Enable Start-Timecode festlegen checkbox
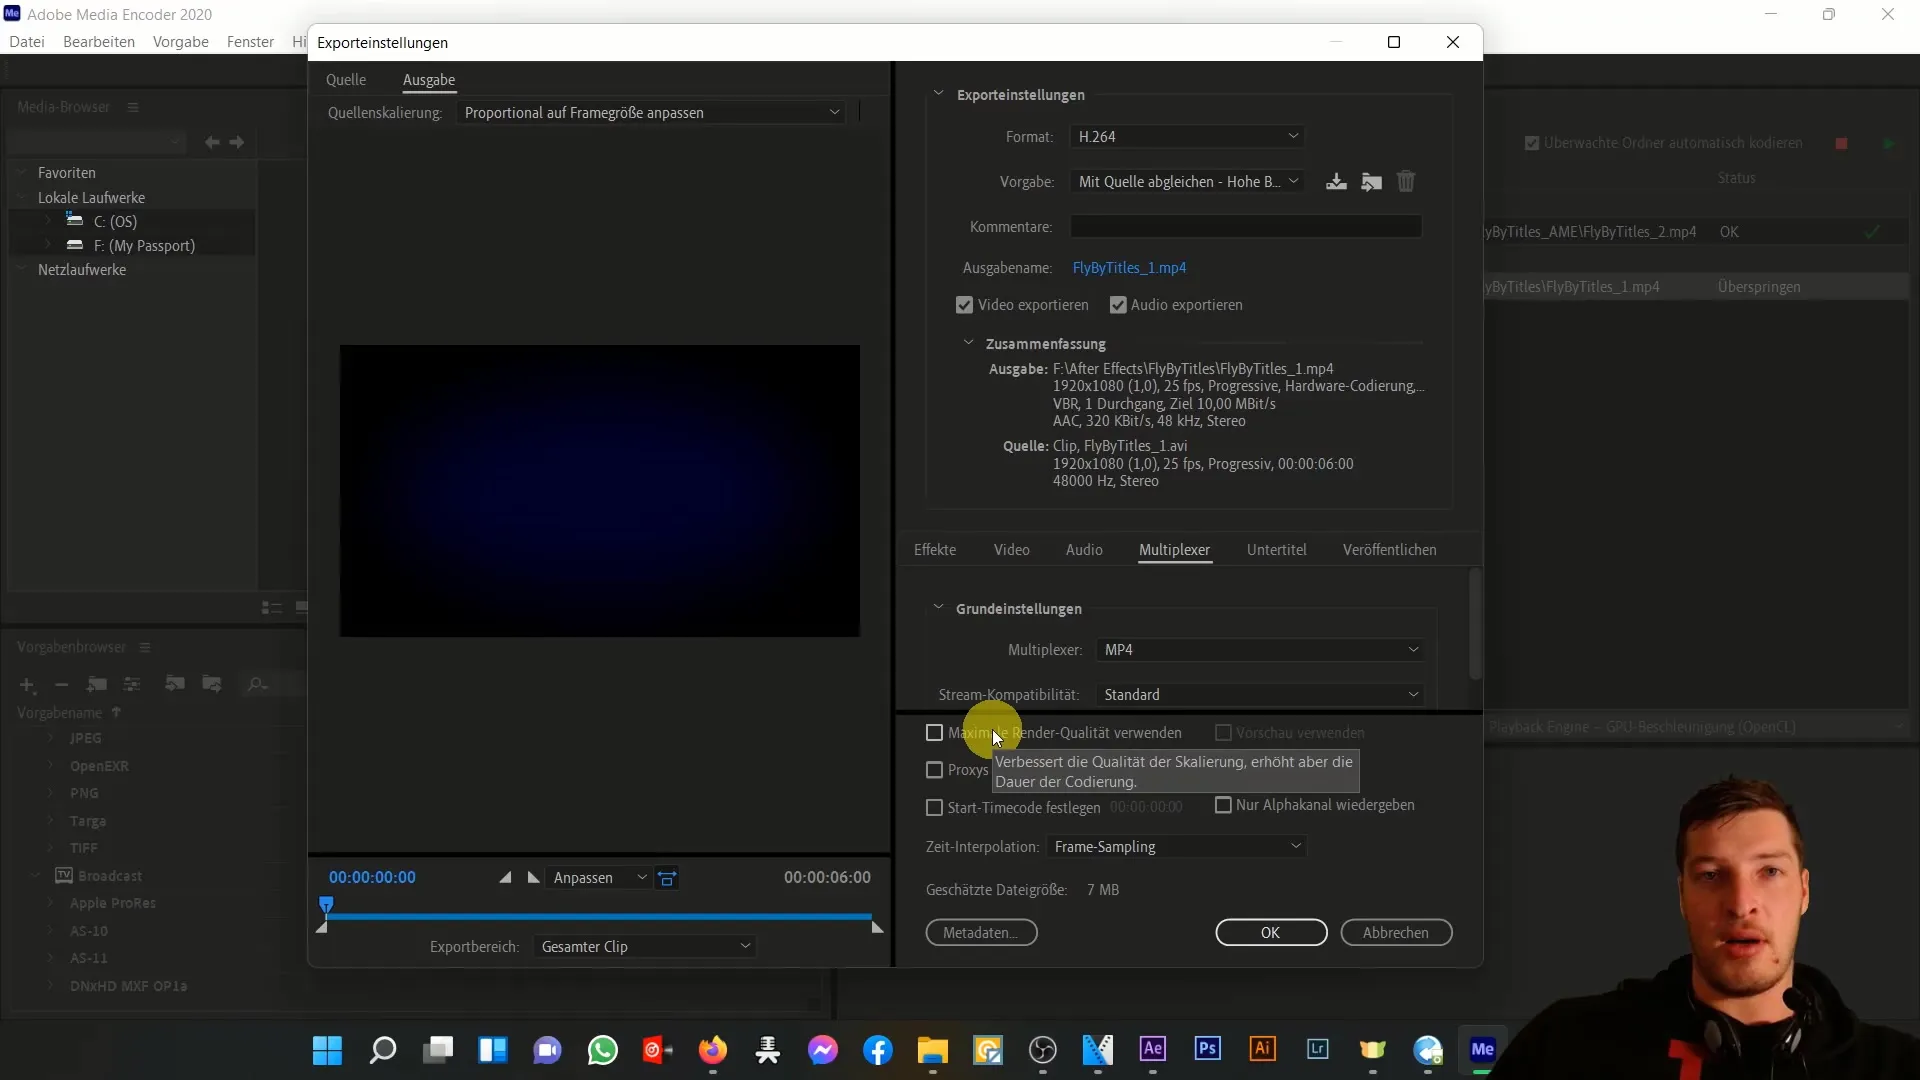The image size is (1920, 1080). coord(935,807)
